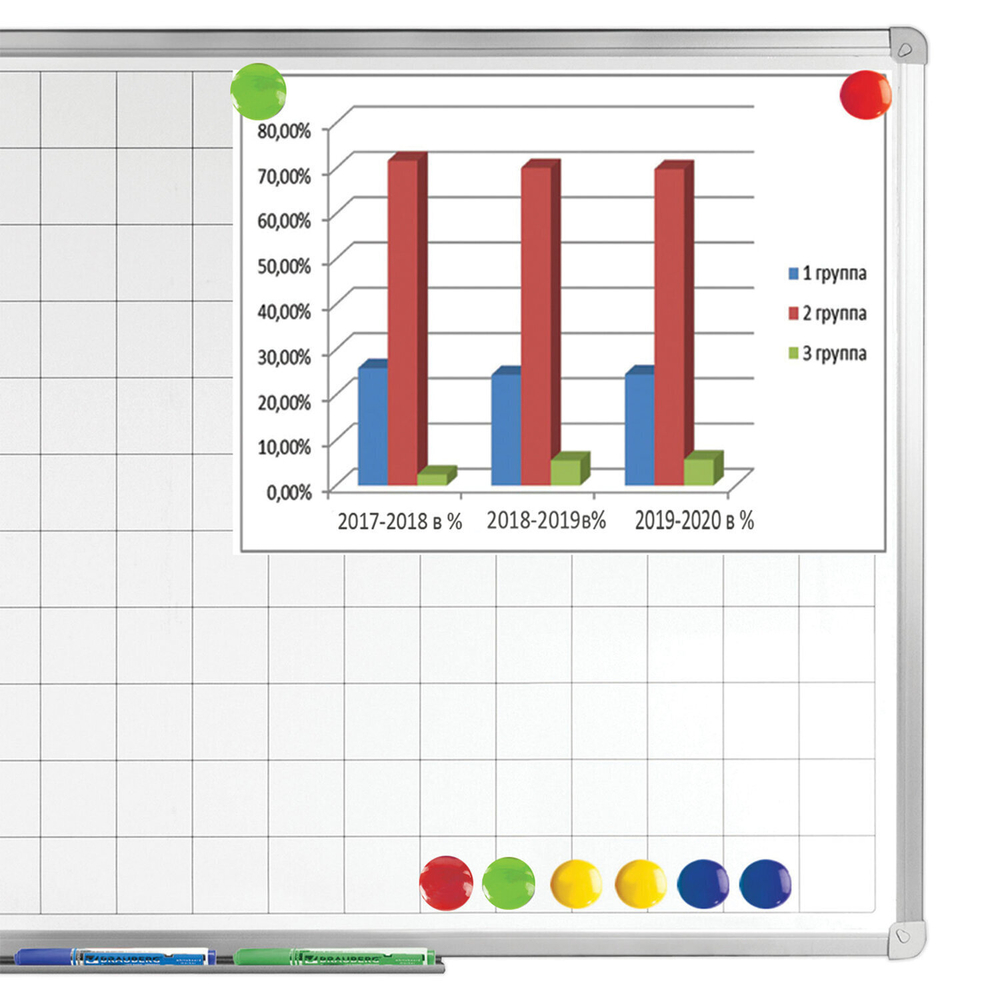Click the '2017-2018 в %' axis label
The width and height of the screenshot is (1000, 1000).
(x=400, y=521)
